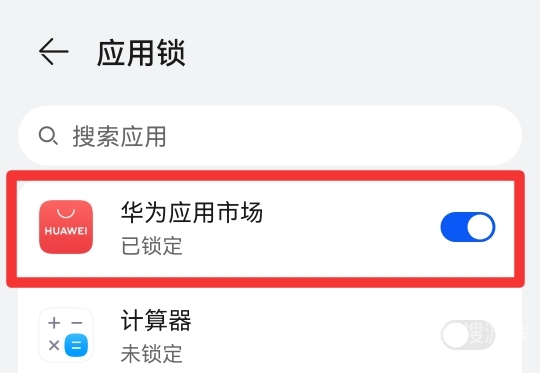The width and height of the screenshot is (540, 373).
Task: Select the 计算器 app name
Action: click(156, 320)
